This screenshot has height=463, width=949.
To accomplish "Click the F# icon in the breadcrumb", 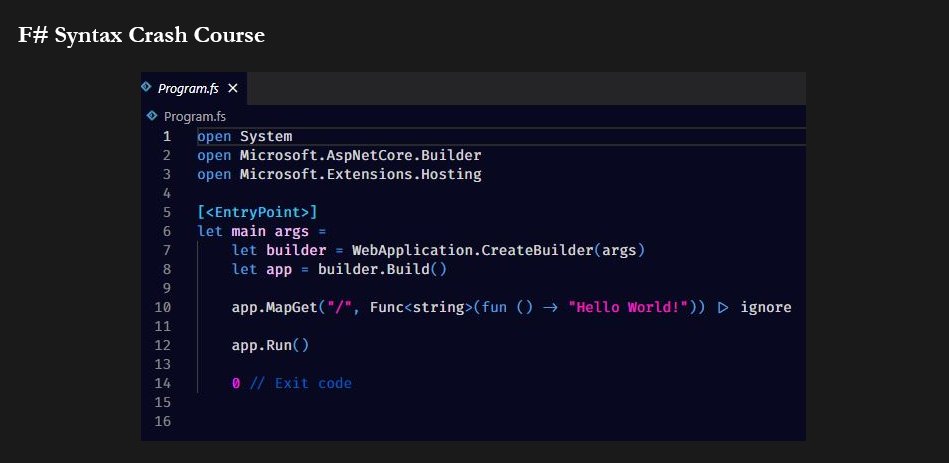I will pos(152,116).
